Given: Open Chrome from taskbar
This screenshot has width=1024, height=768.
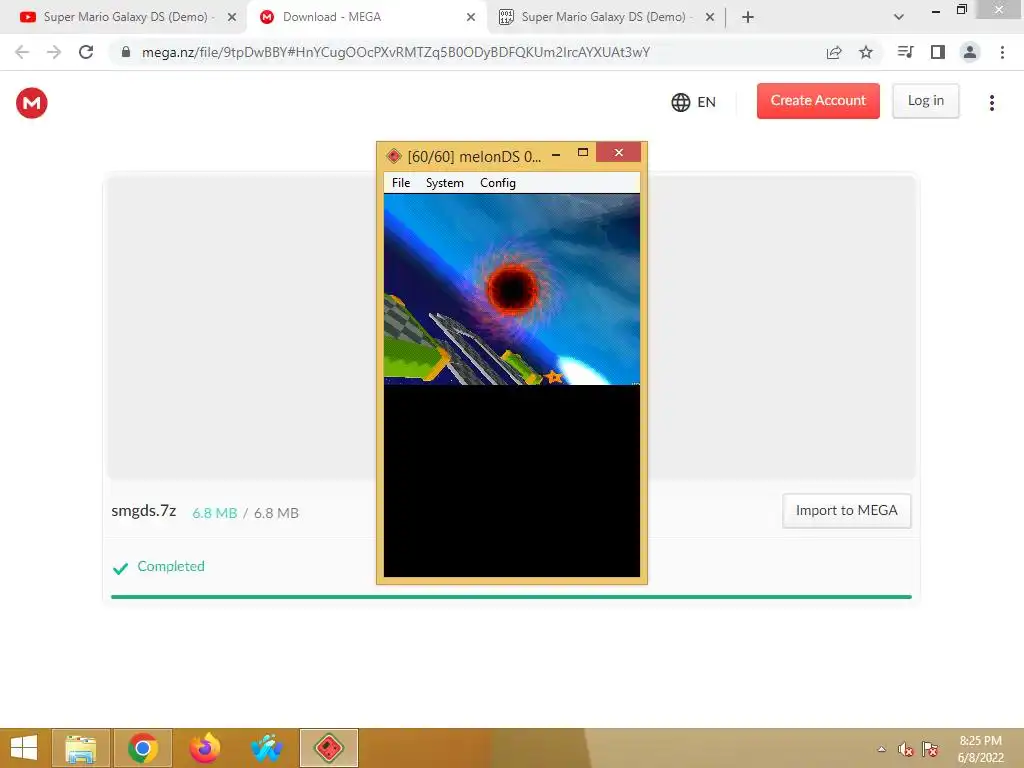Looking at the screenshot, I should pyautogui.click(x=143, y=748).
